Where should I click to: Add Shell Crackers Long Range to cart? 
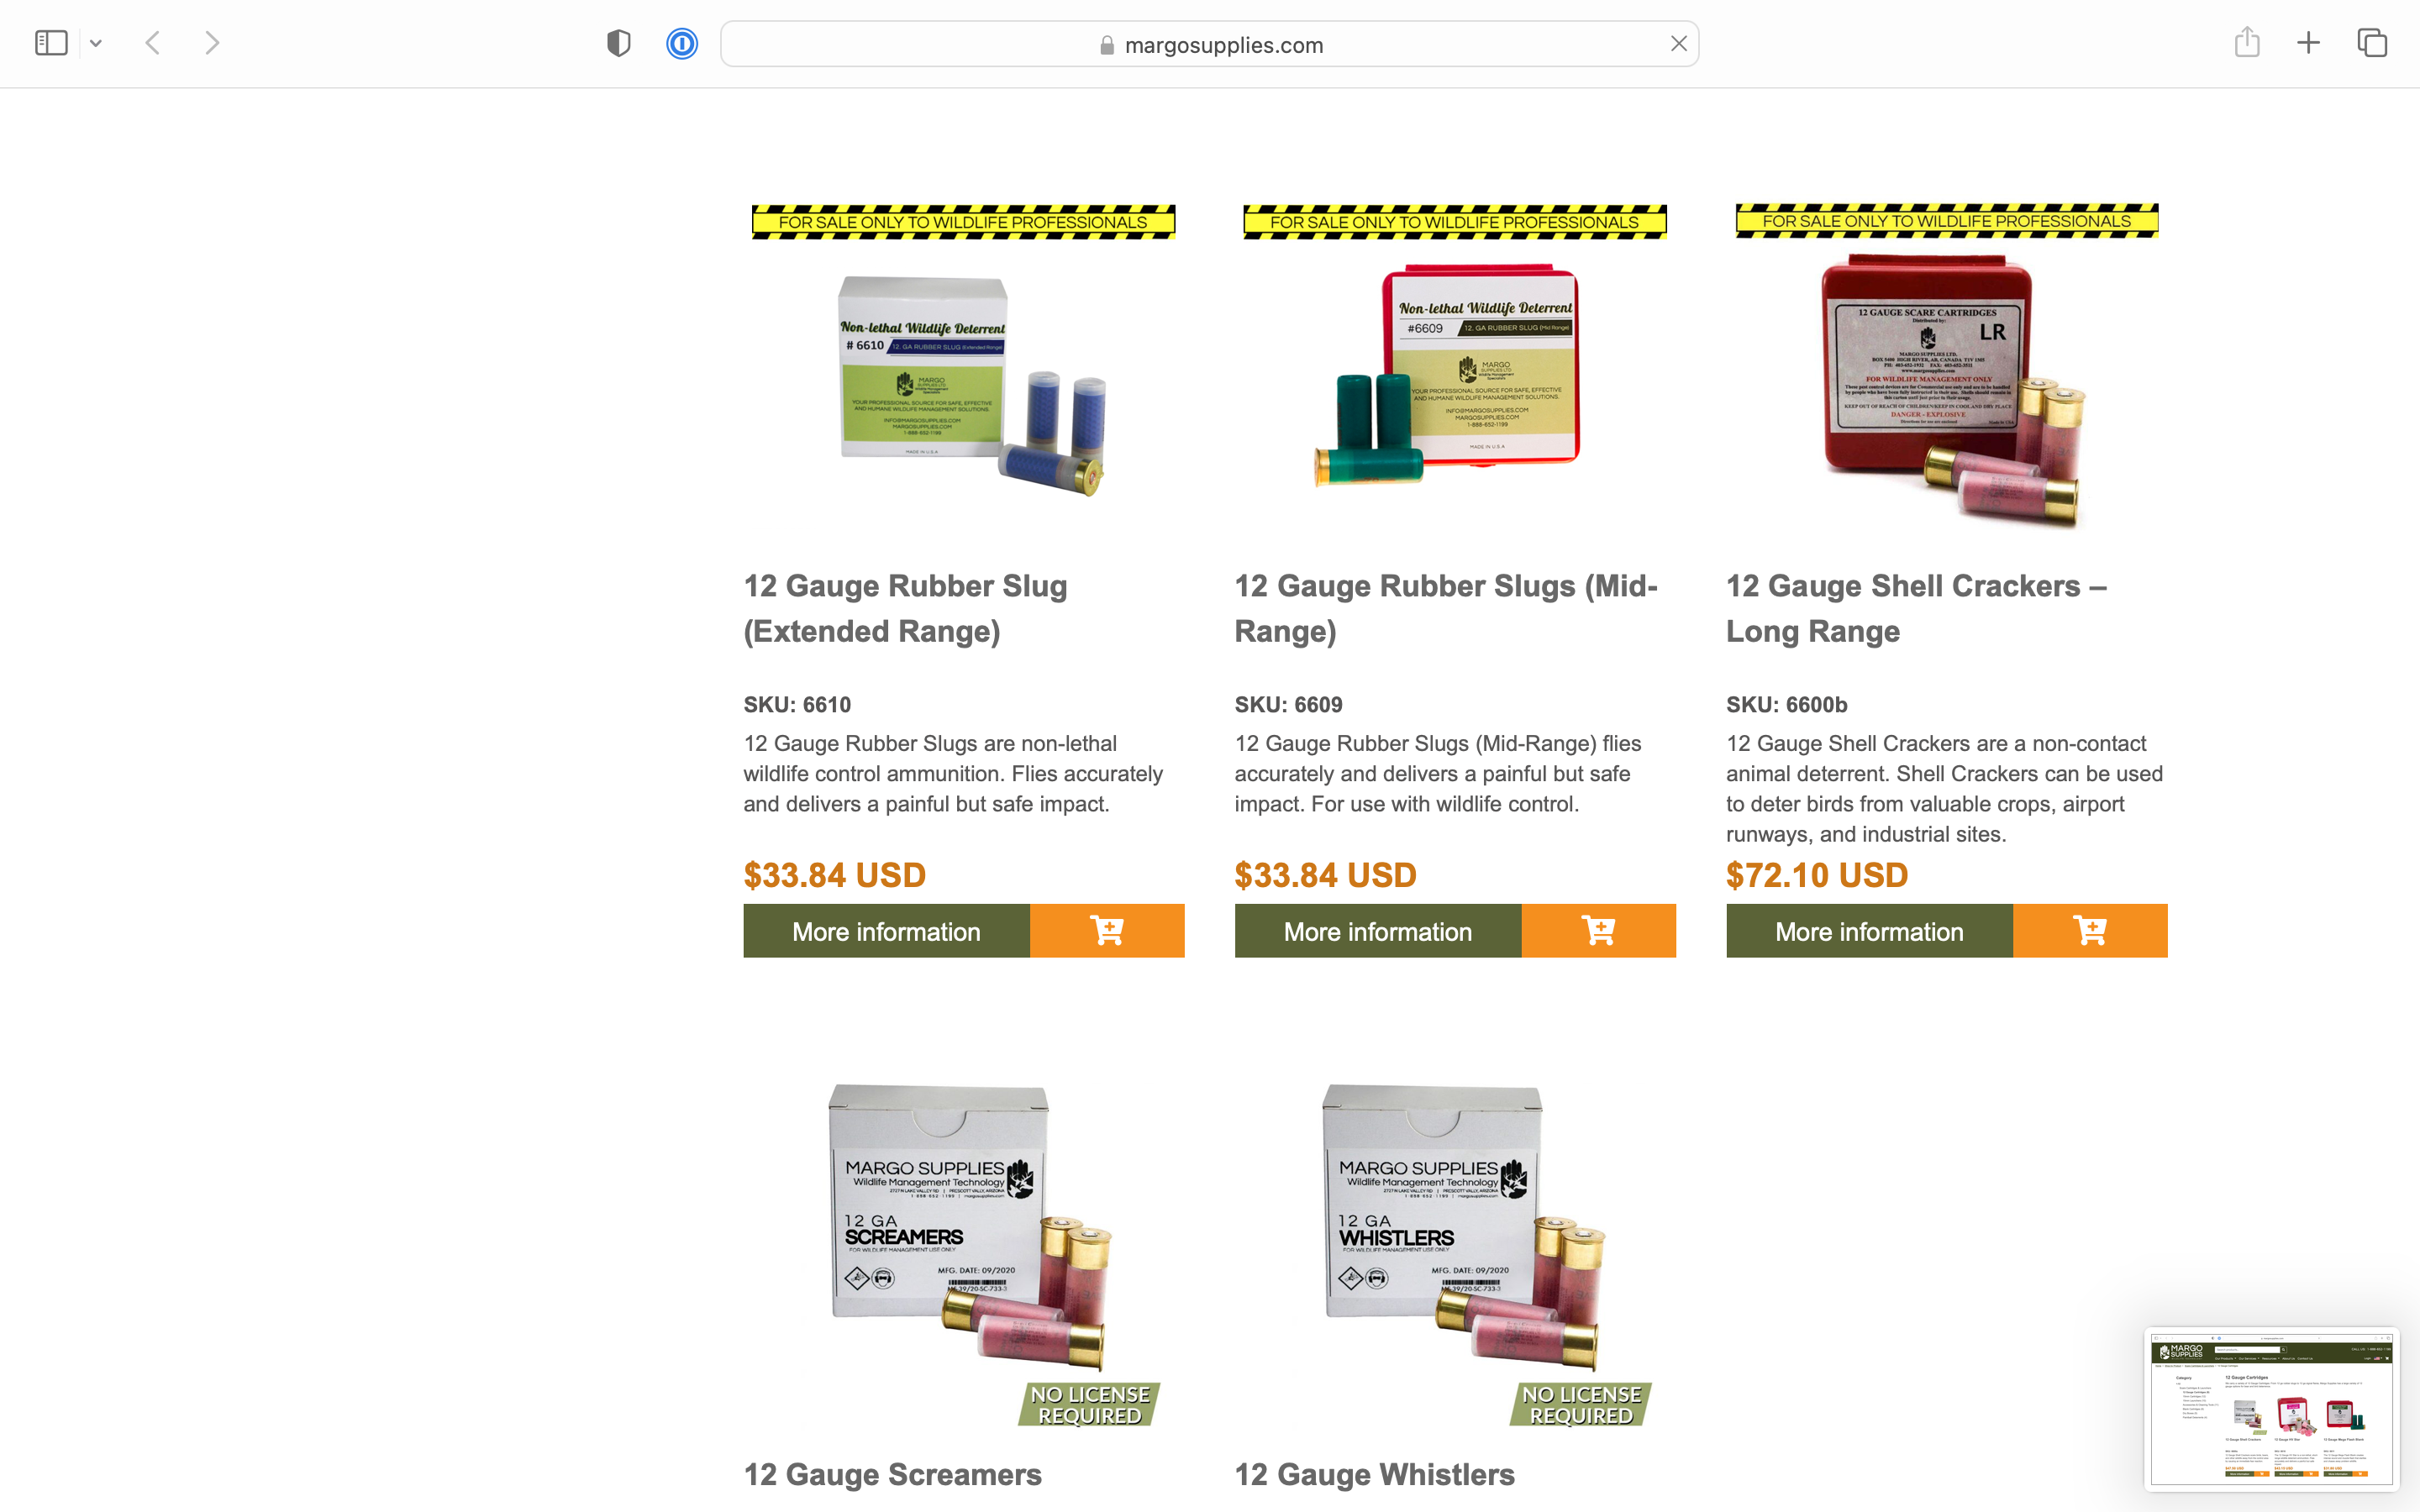coord(2090,930)
